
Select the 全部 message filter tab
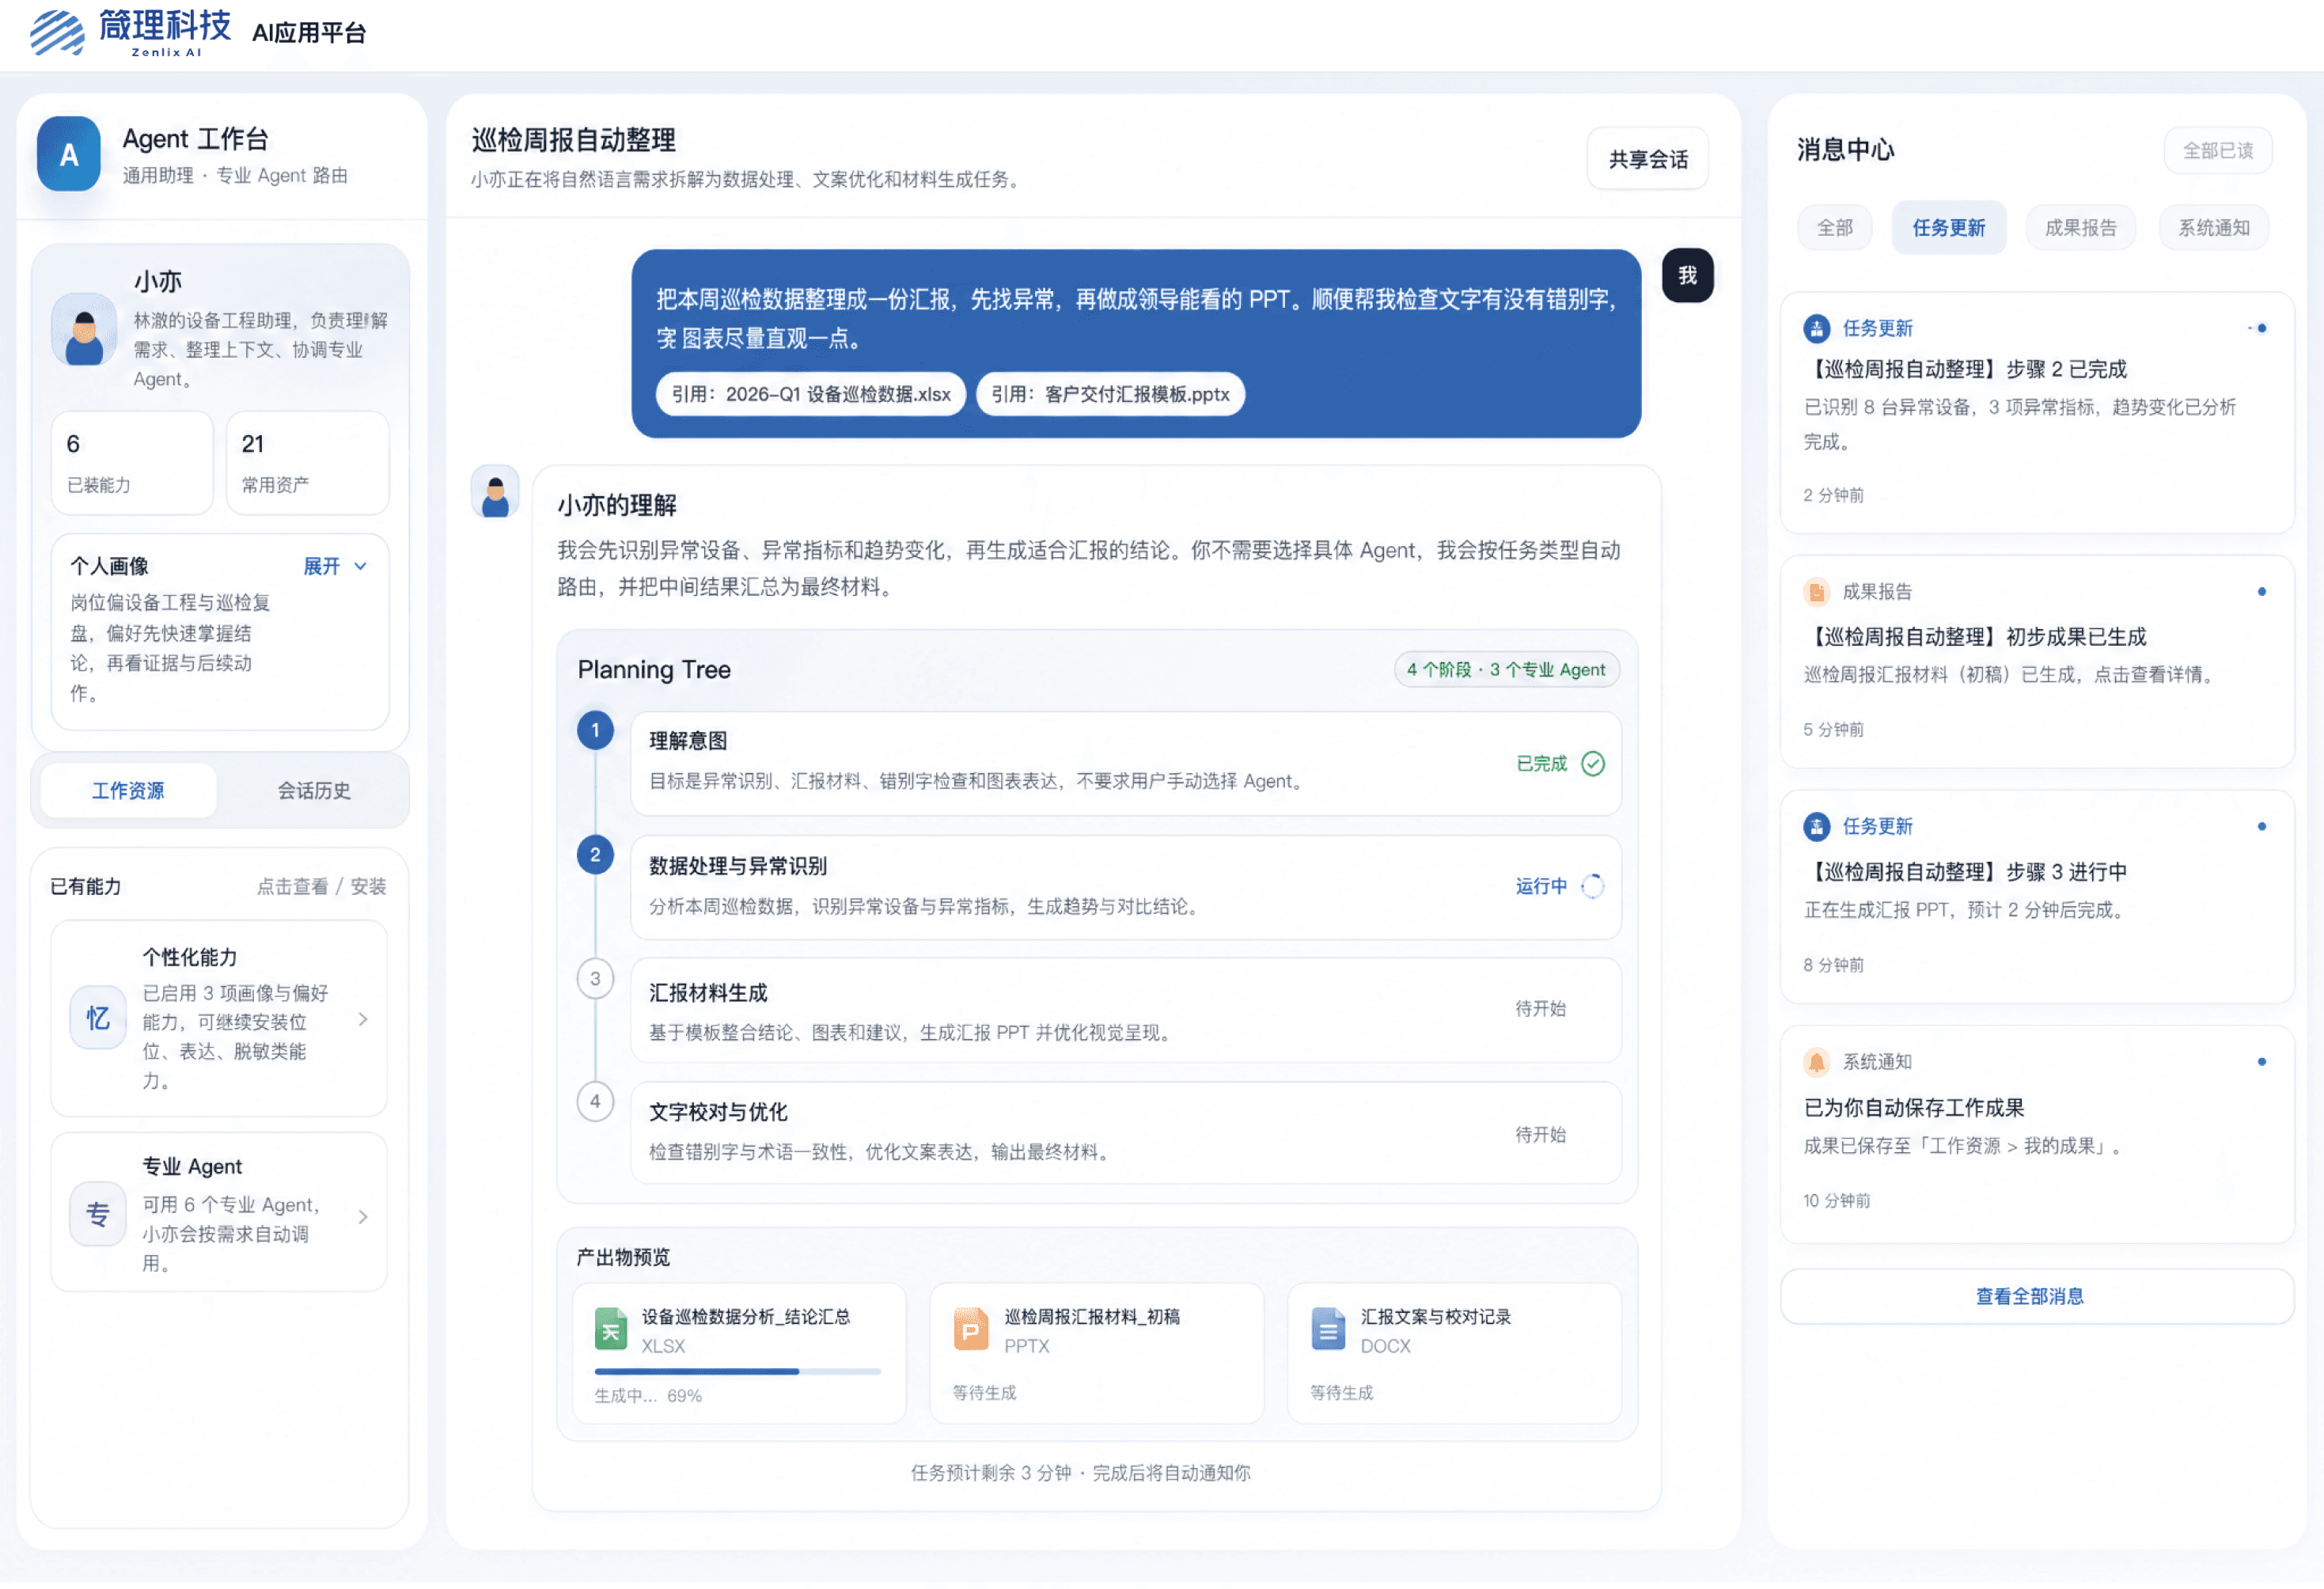[x=1835, y=228]
